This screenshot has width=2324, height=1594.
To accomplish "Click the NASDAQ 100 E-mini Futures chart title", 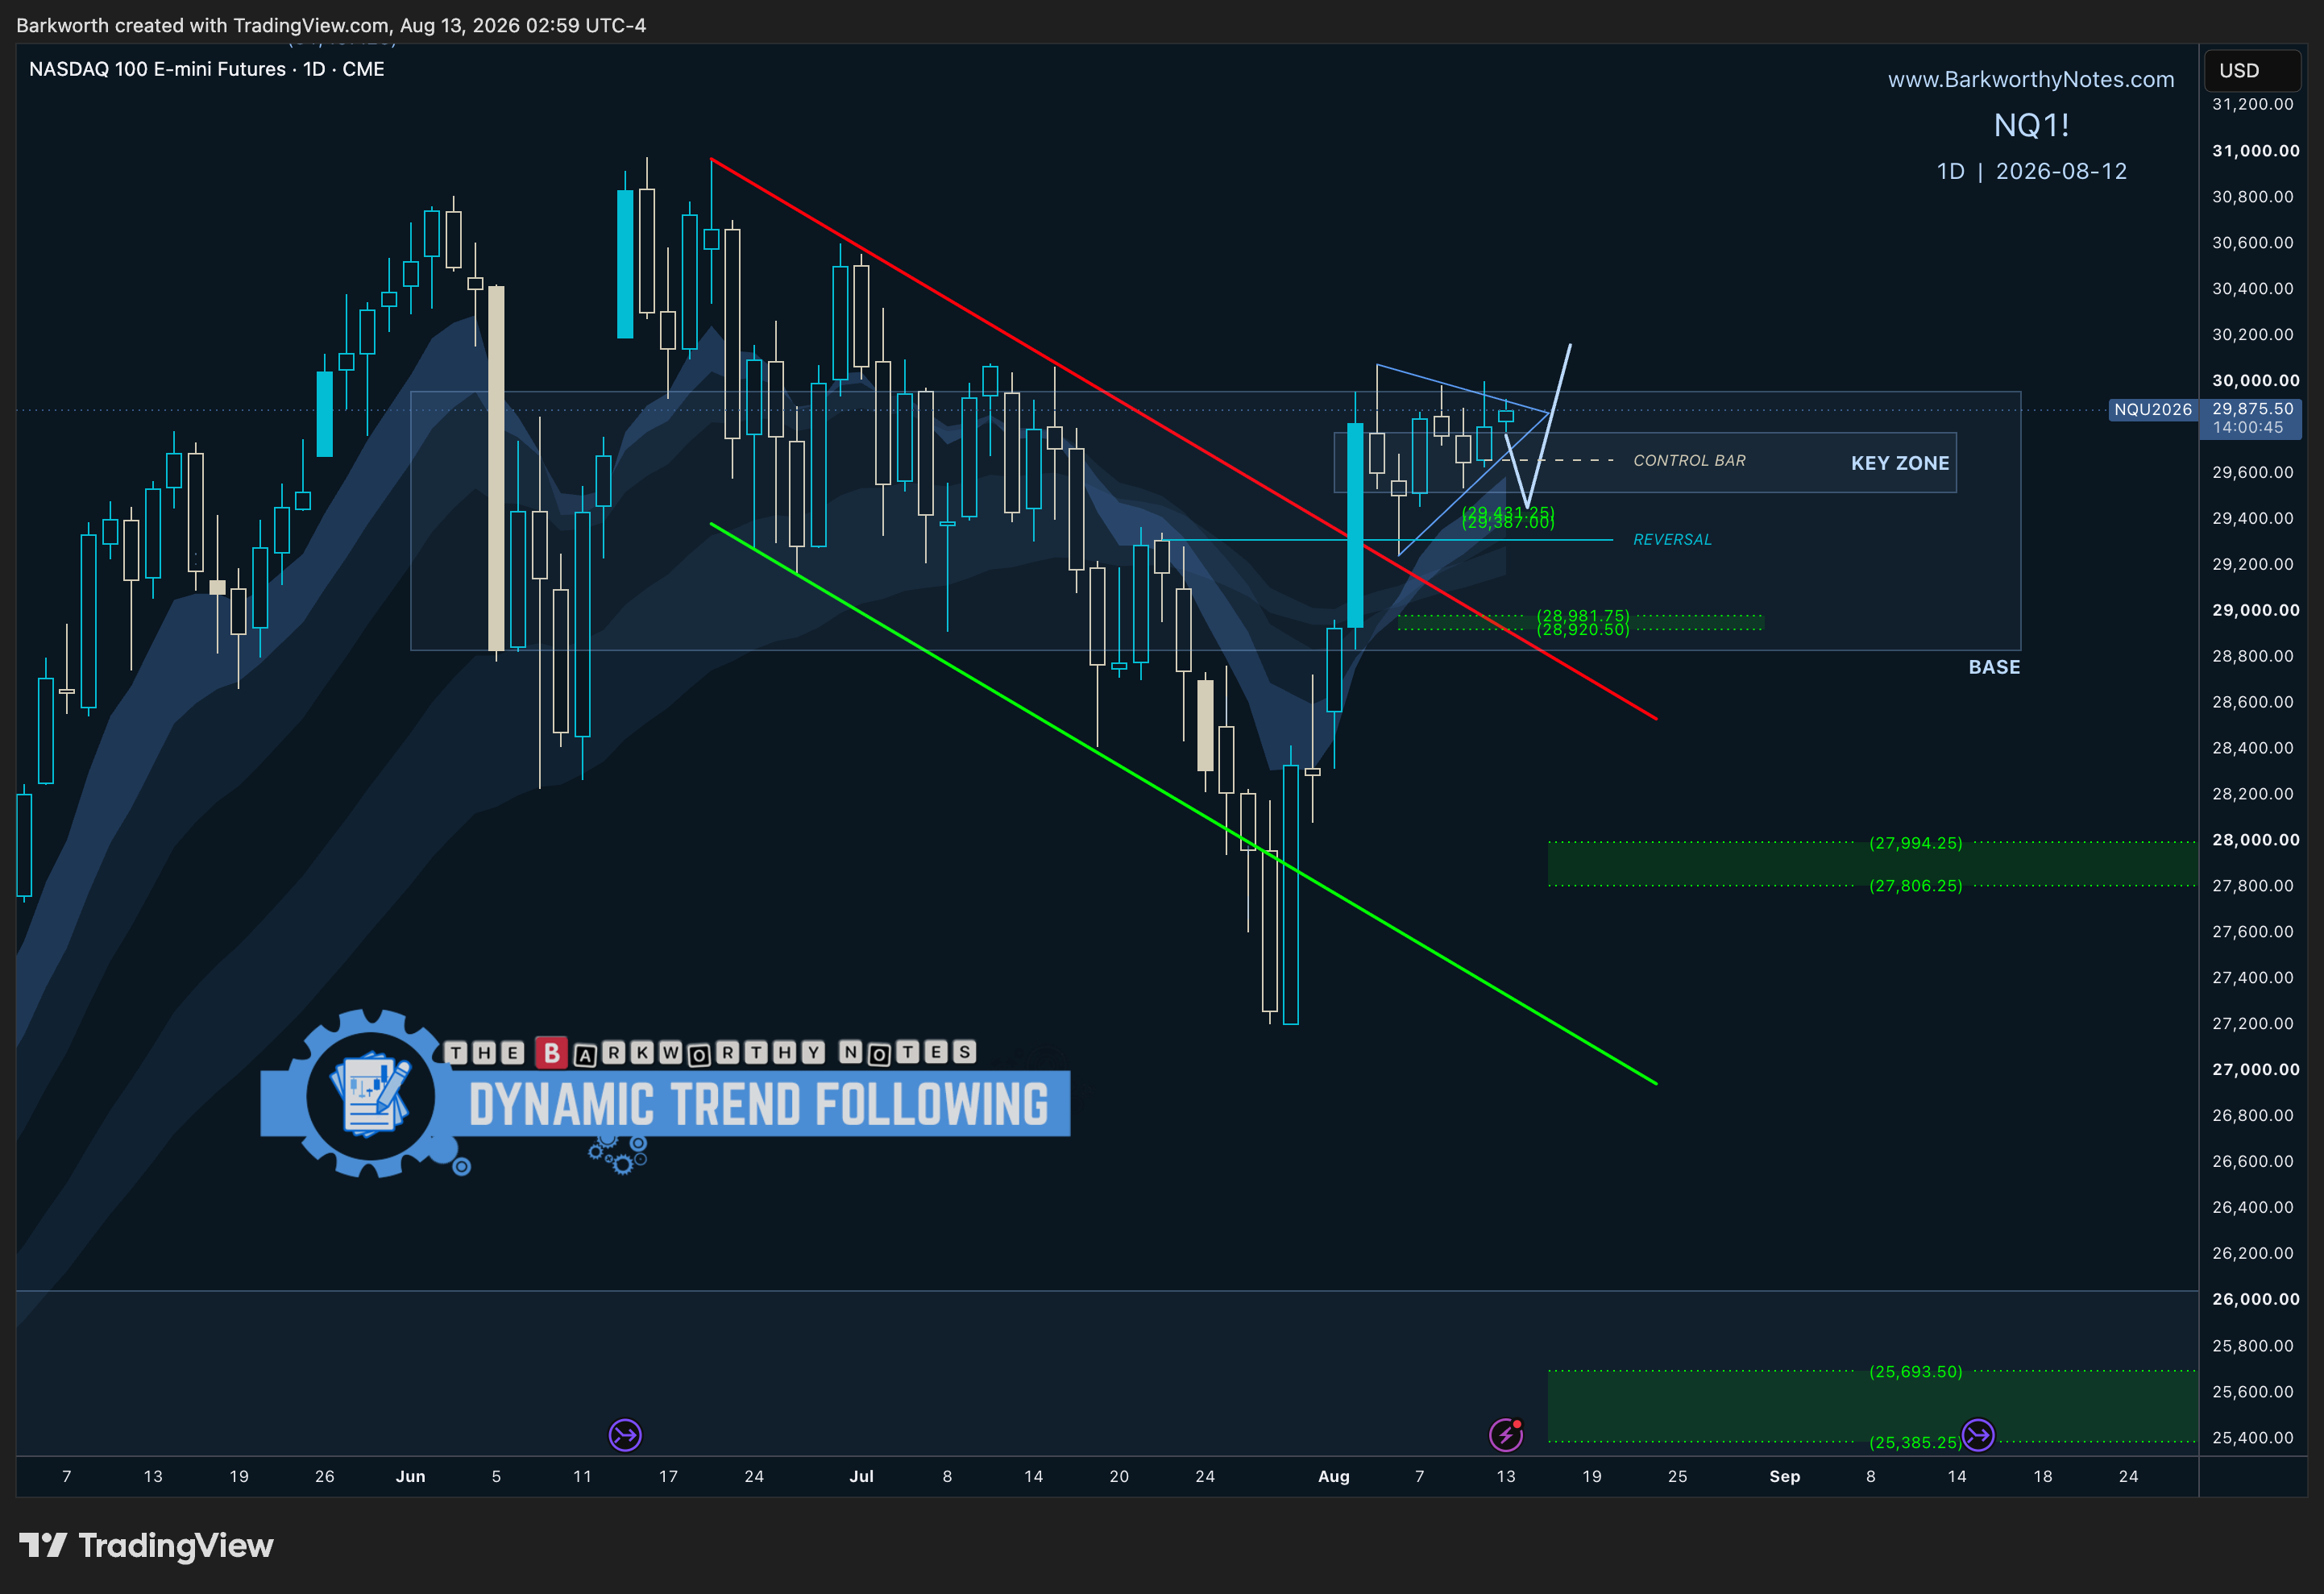I will (x=206, y=69).
